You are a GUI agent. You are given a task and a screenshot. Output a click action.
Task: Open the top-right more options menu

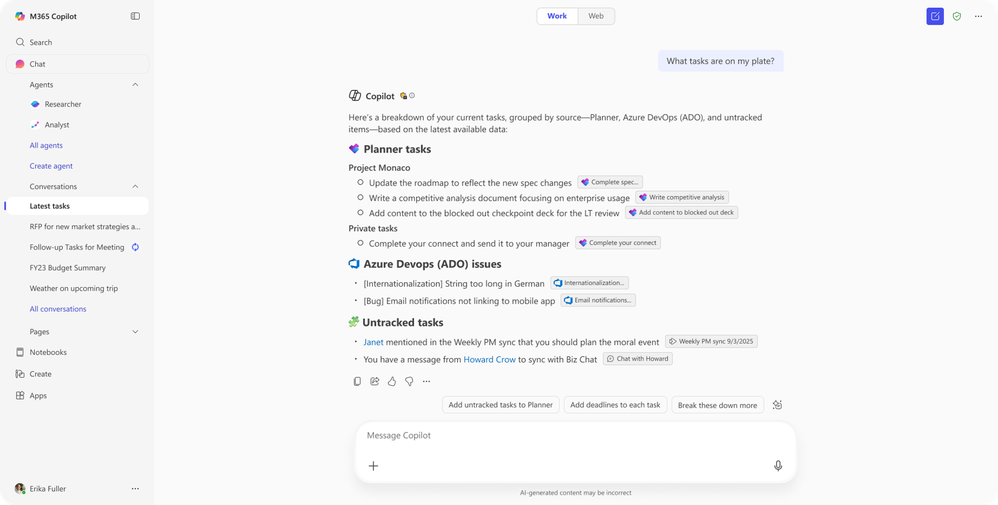tap(978, 17)
